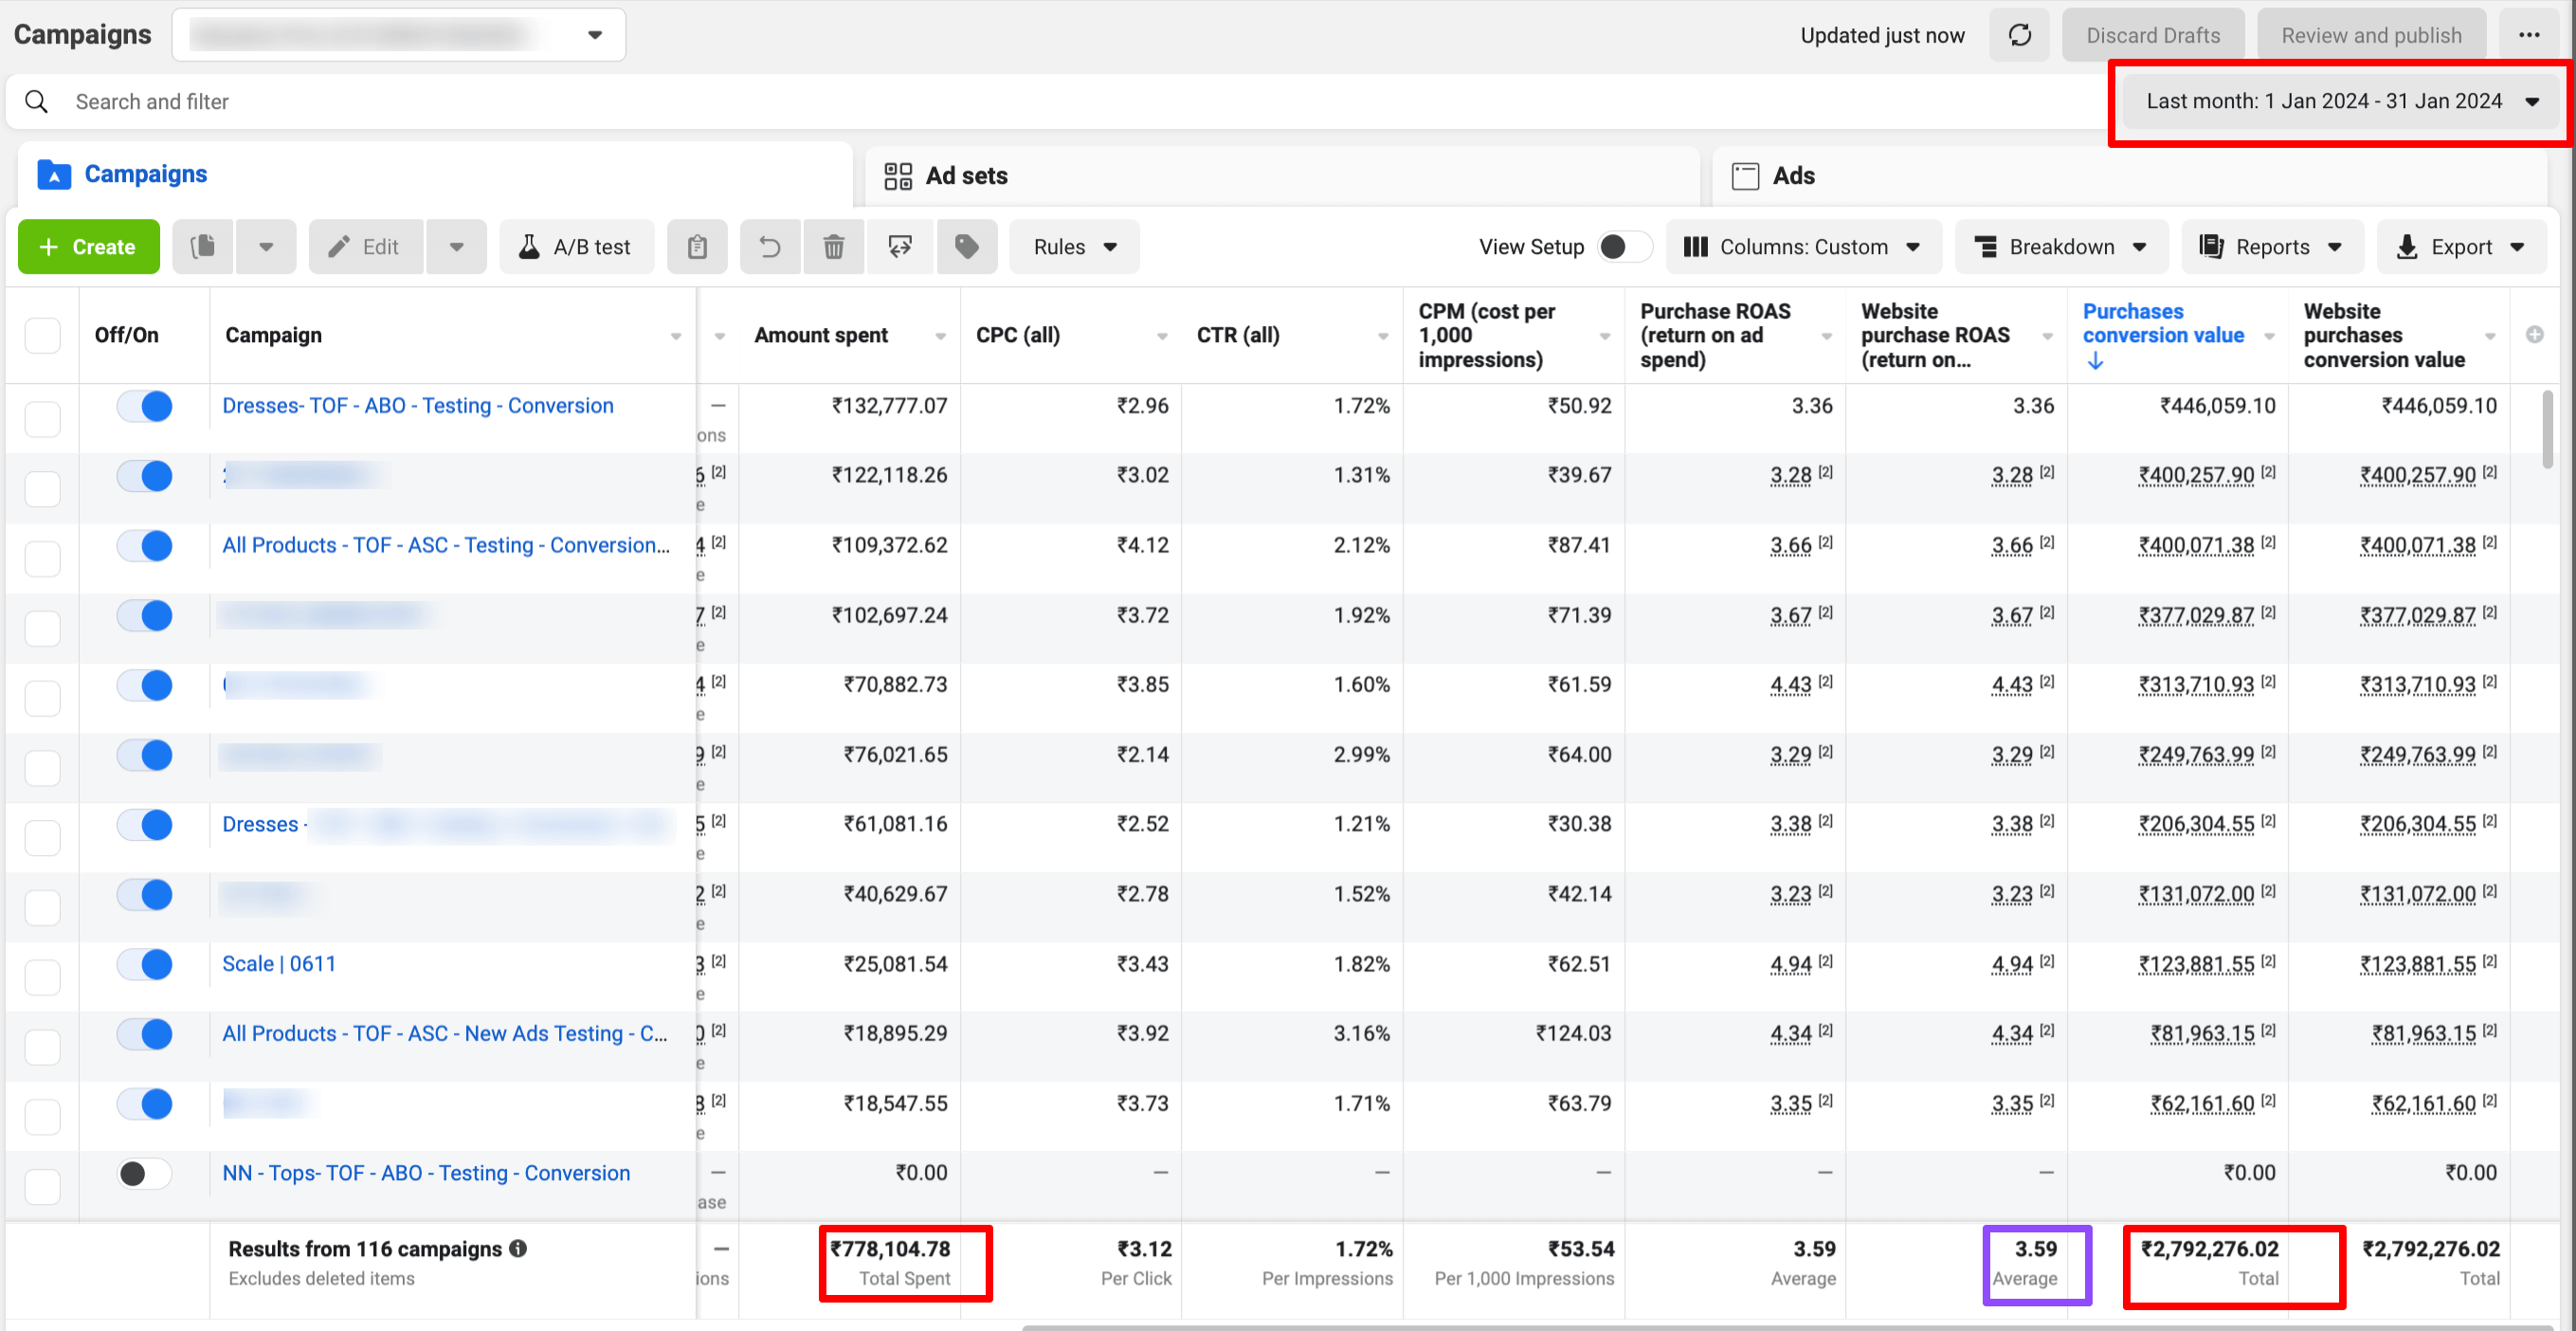Select the A/B test tool

click(x=577, y=246)
